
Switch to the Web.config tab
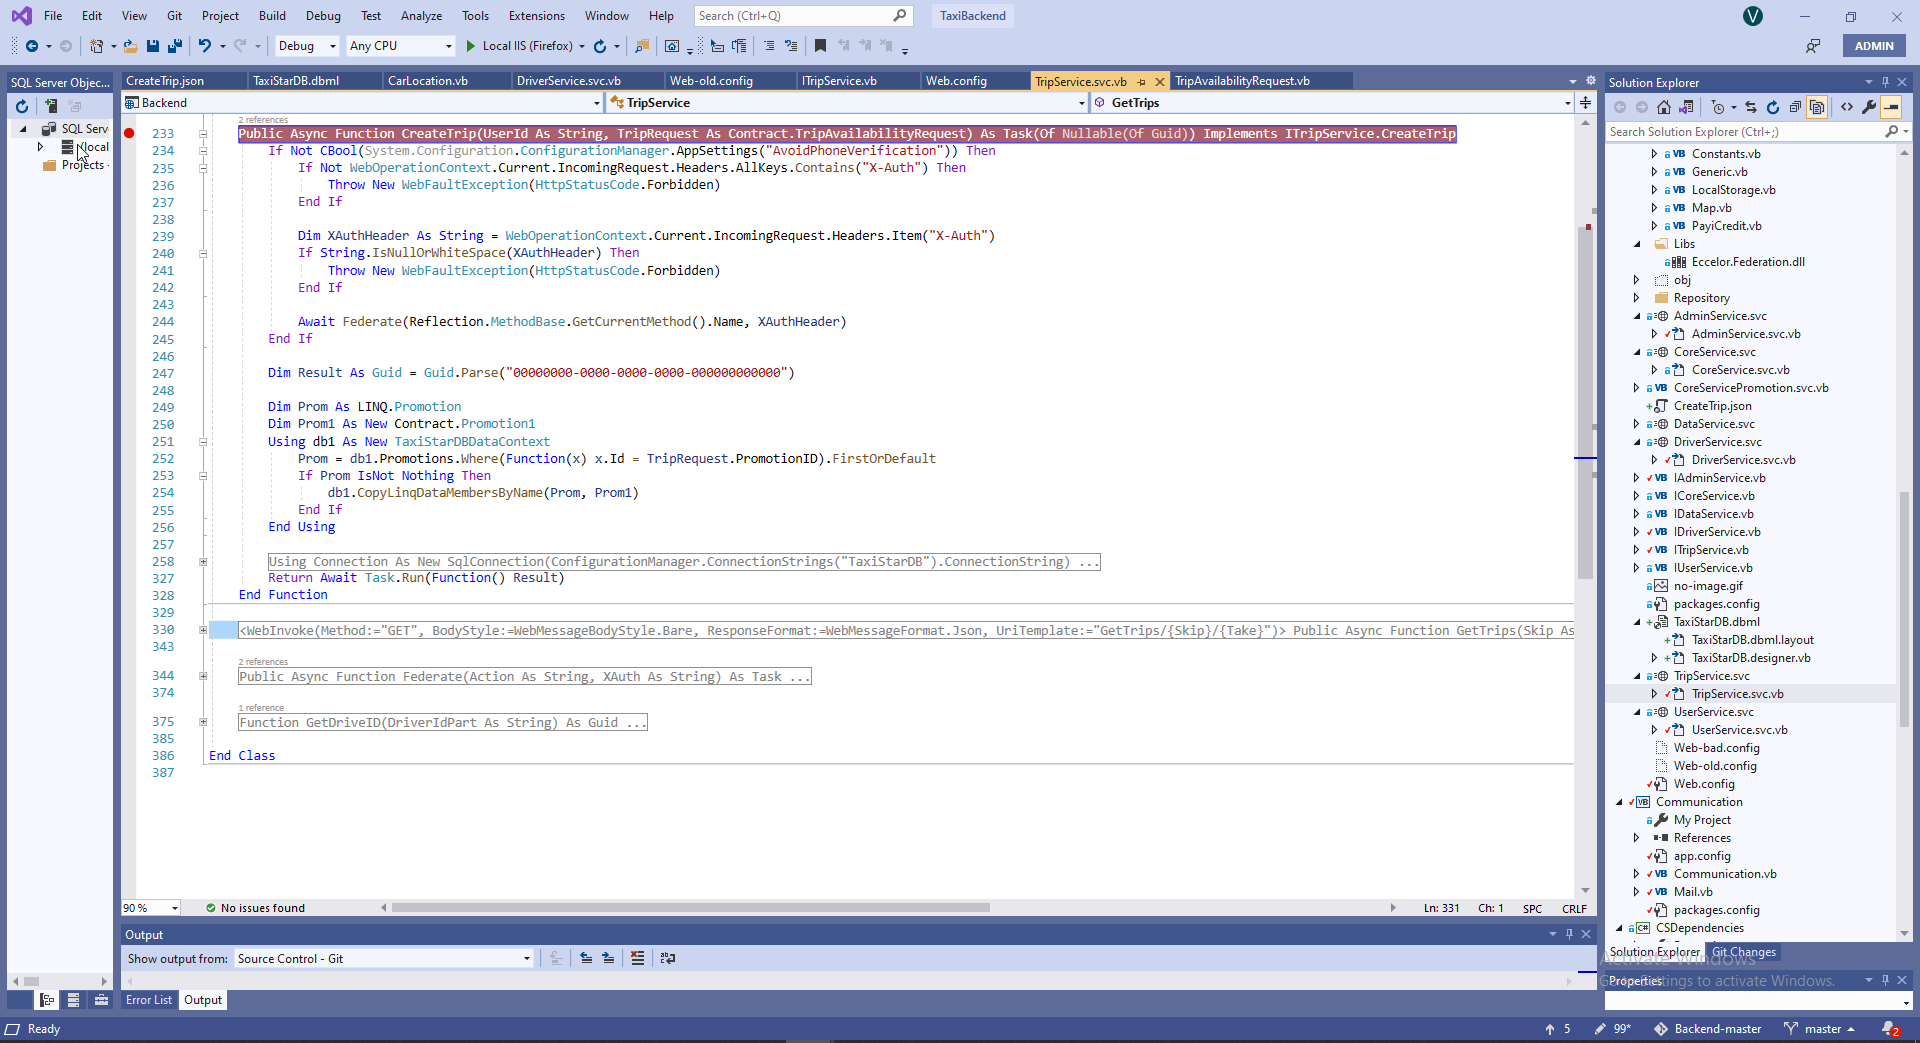(x=956, y=81)
